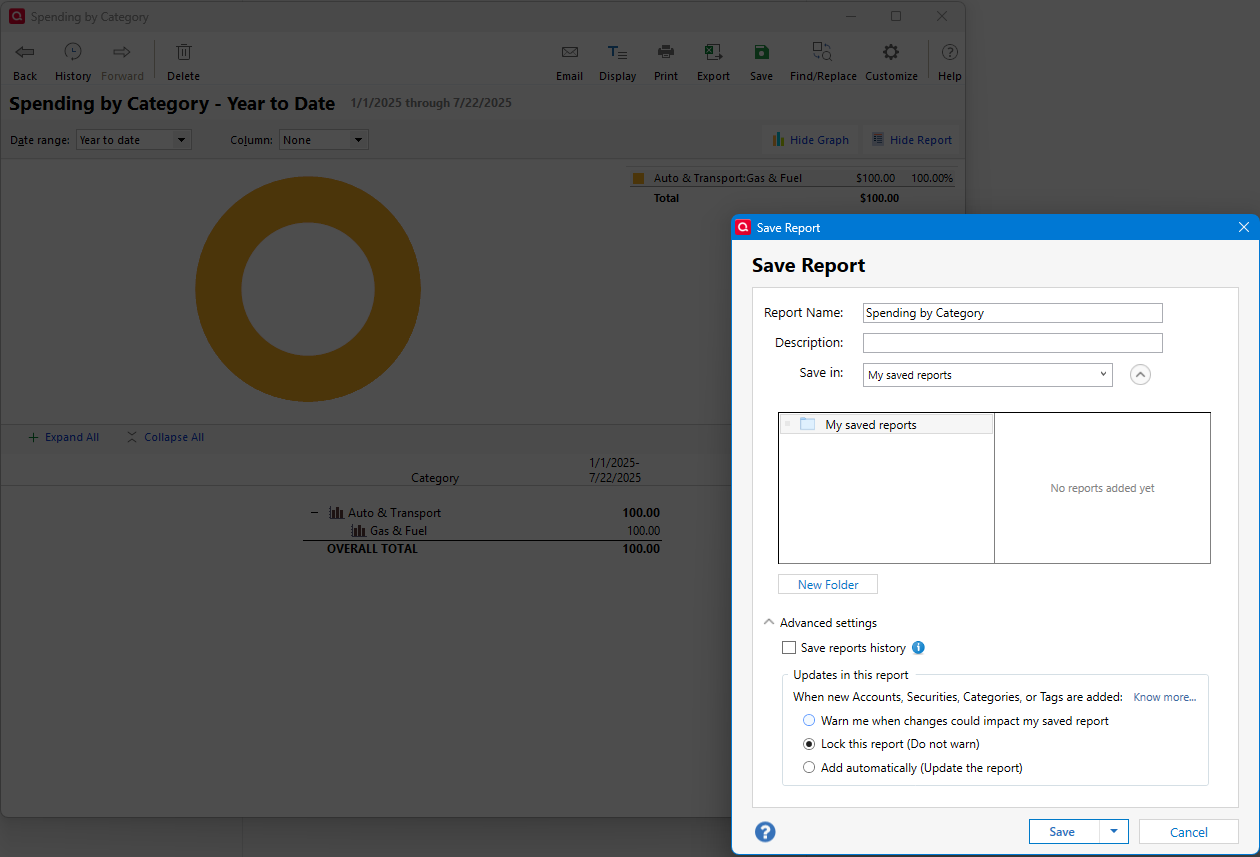Image resolution: width=1260 pixels, height=857 pixels.
Task: Click the Auto & Transport:Gas & Fuel legend entry
Action: pos(728,178)
